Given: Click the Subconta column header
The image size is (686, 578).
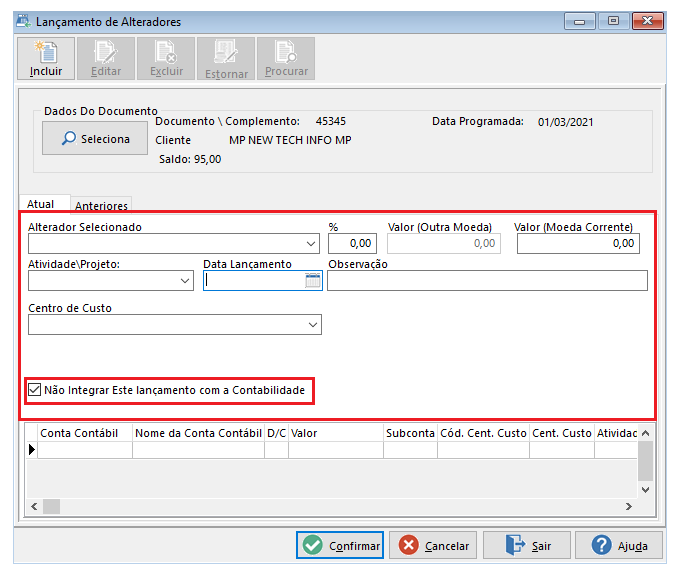Looking at the screenshot, I should point(410,433).
